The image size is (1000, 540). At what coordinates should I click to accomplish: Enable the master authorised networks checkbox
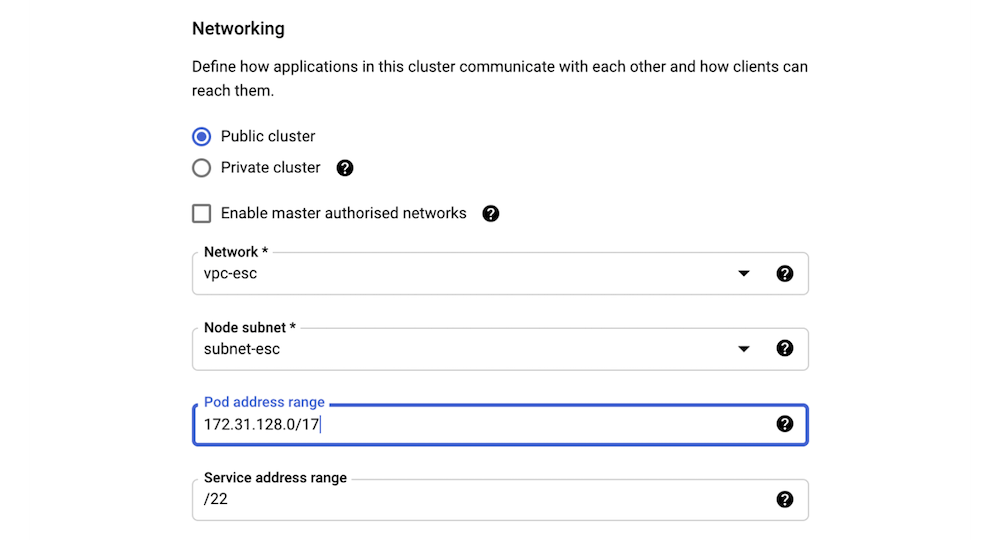pos(202,213)
